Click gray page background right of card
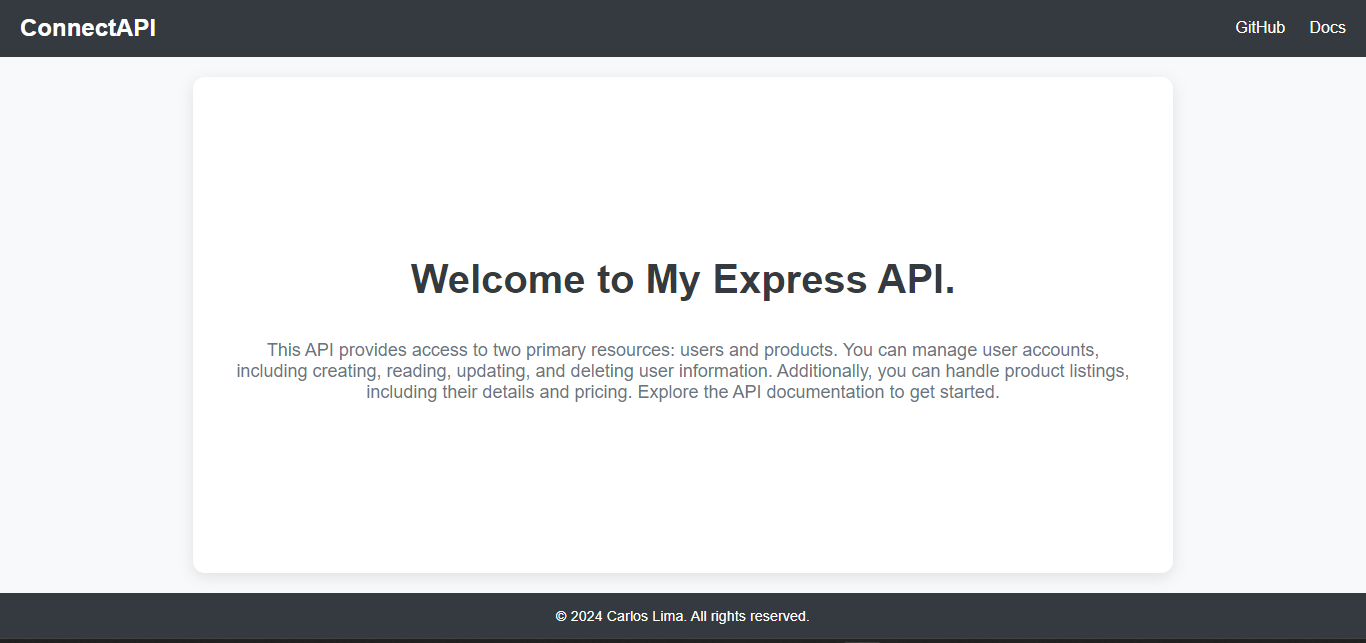 coord(1270,320)
